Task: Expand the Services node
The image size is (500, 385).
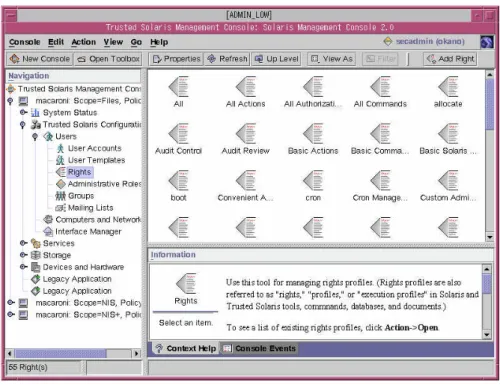Action: click(23, 243)
